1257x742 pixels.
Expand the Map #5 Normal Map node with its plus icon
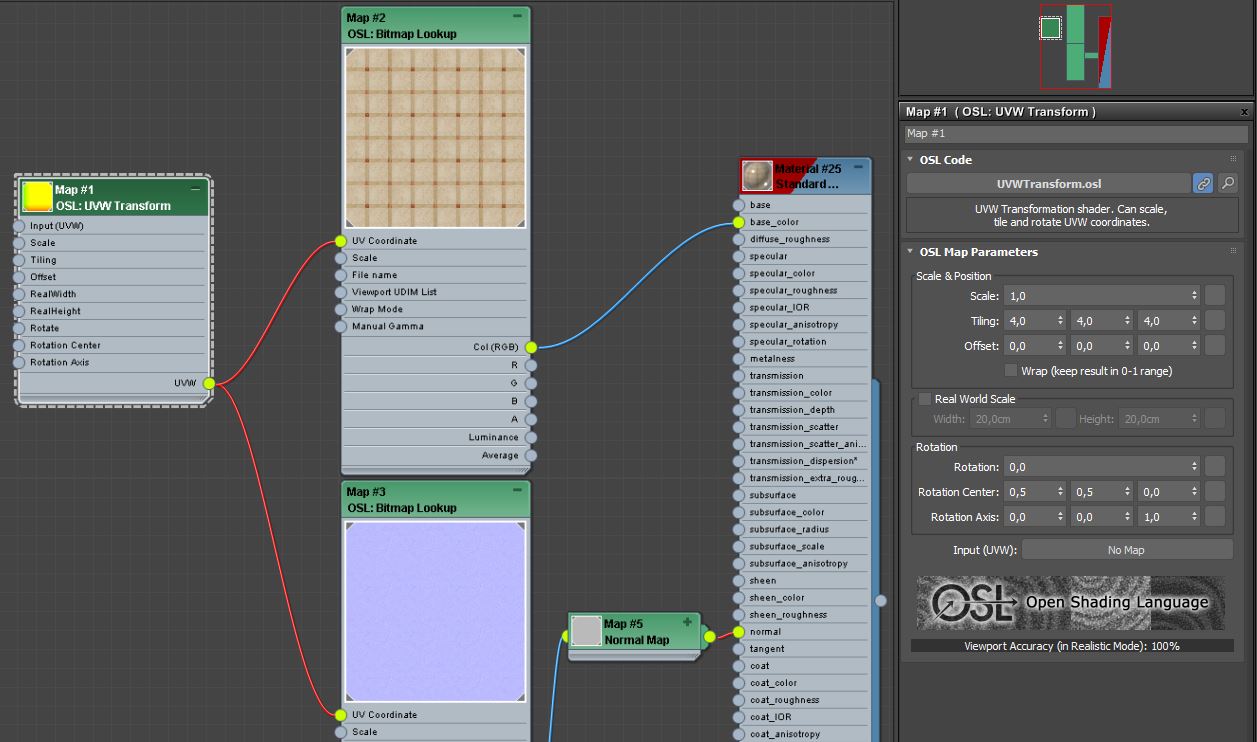click(687, 621)
